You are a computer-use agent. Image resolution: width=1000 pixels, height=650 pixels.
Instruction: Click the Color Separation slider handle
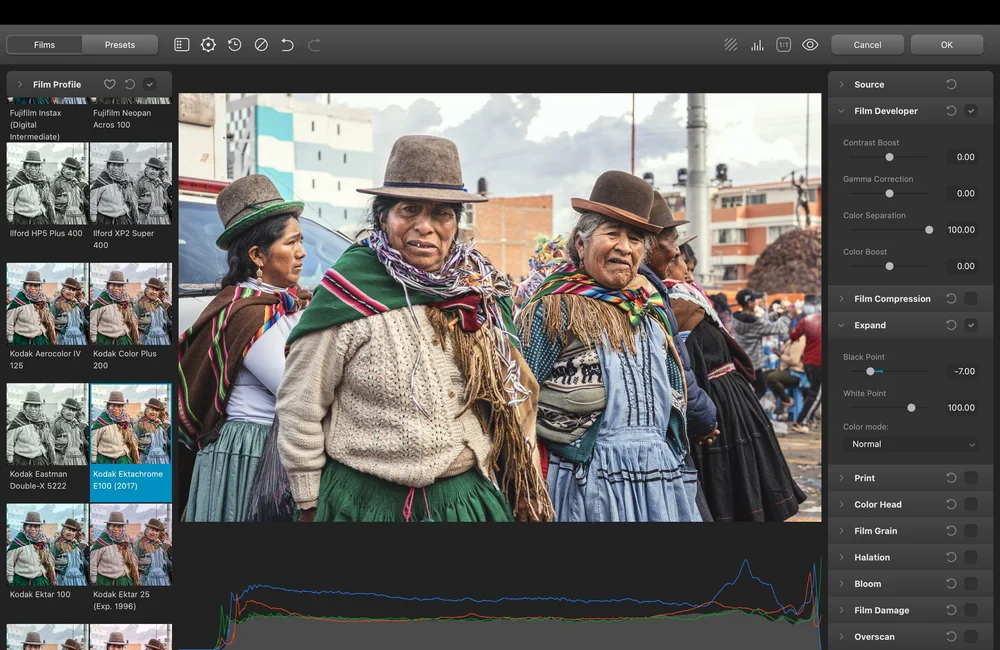929,230
